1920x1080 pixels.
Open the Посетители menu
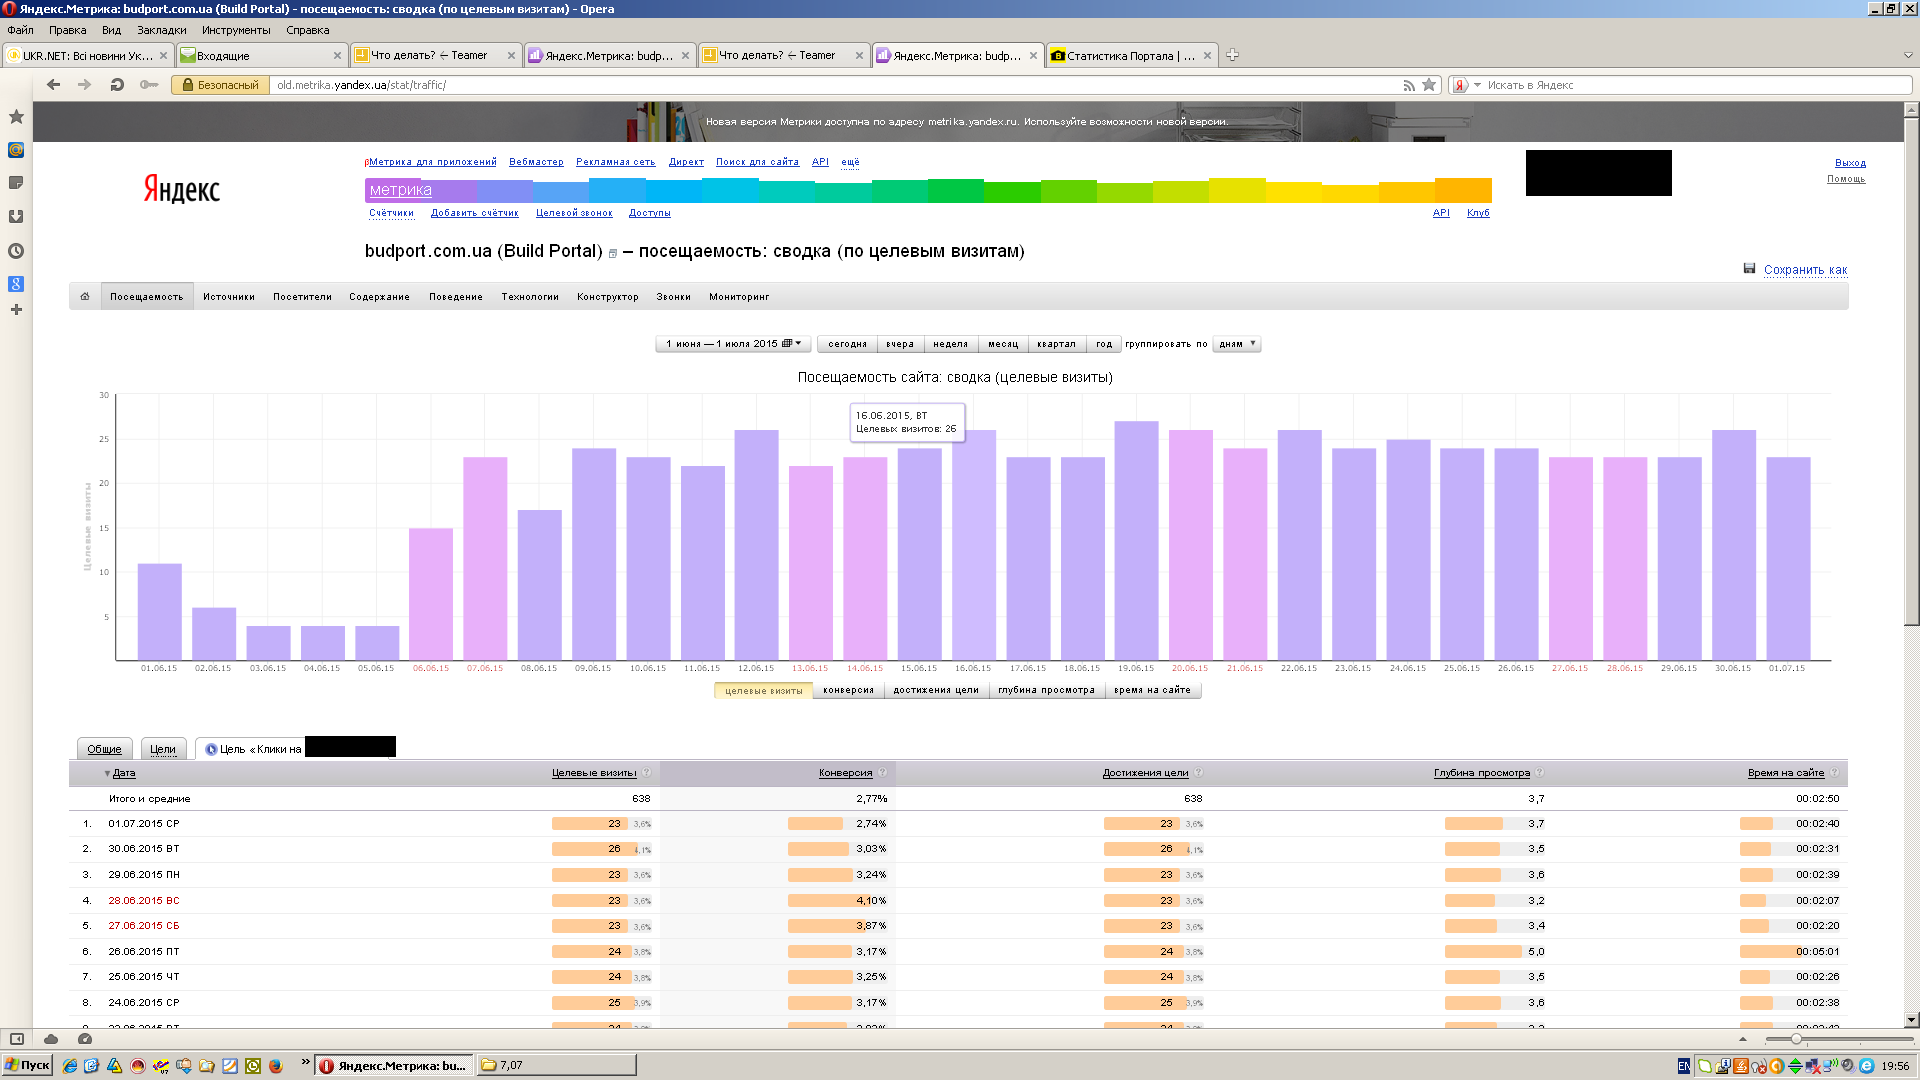point(302,297)
